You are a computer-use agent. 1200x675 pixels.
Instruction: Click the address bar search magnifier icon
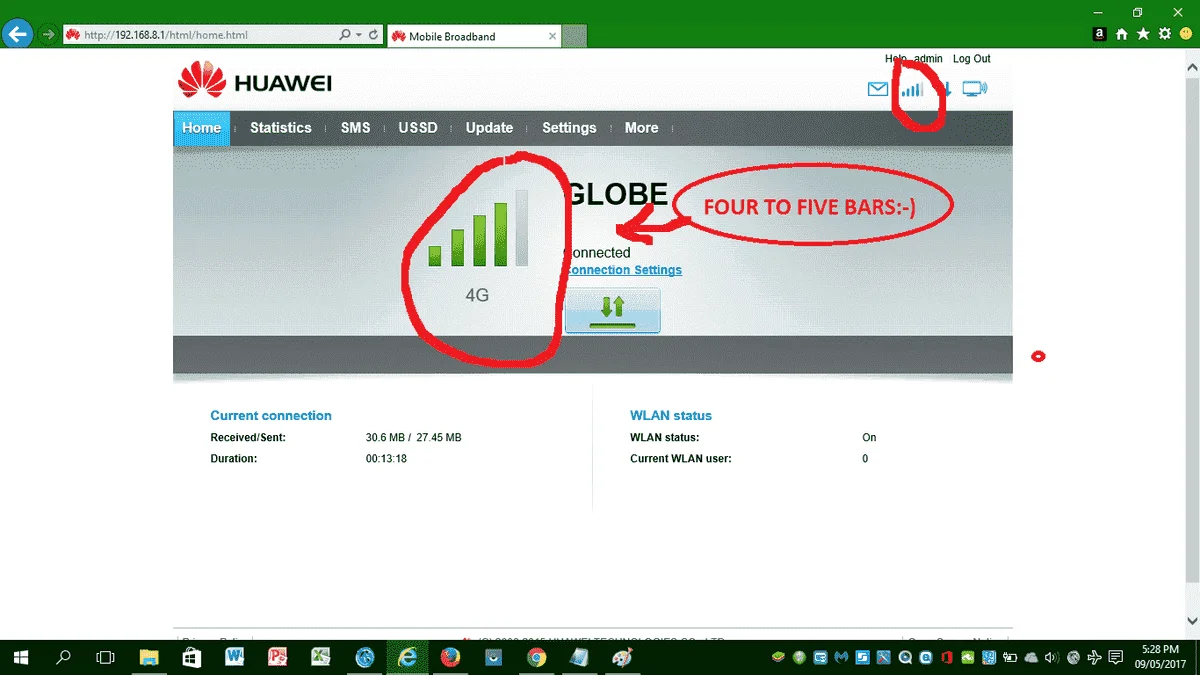pyautogui.click(x=346, y=35)
